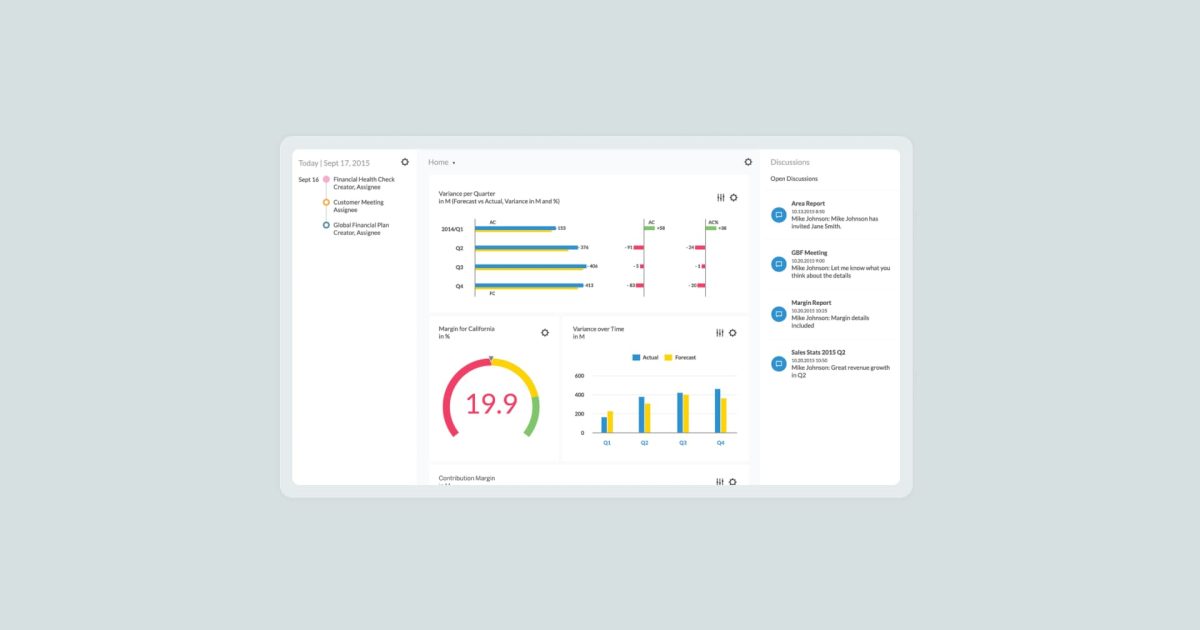The width and height of the screenshot is (1200, 630).
Task: Click the Financial Health Check pink status dot
Action: tap(324, 179)
